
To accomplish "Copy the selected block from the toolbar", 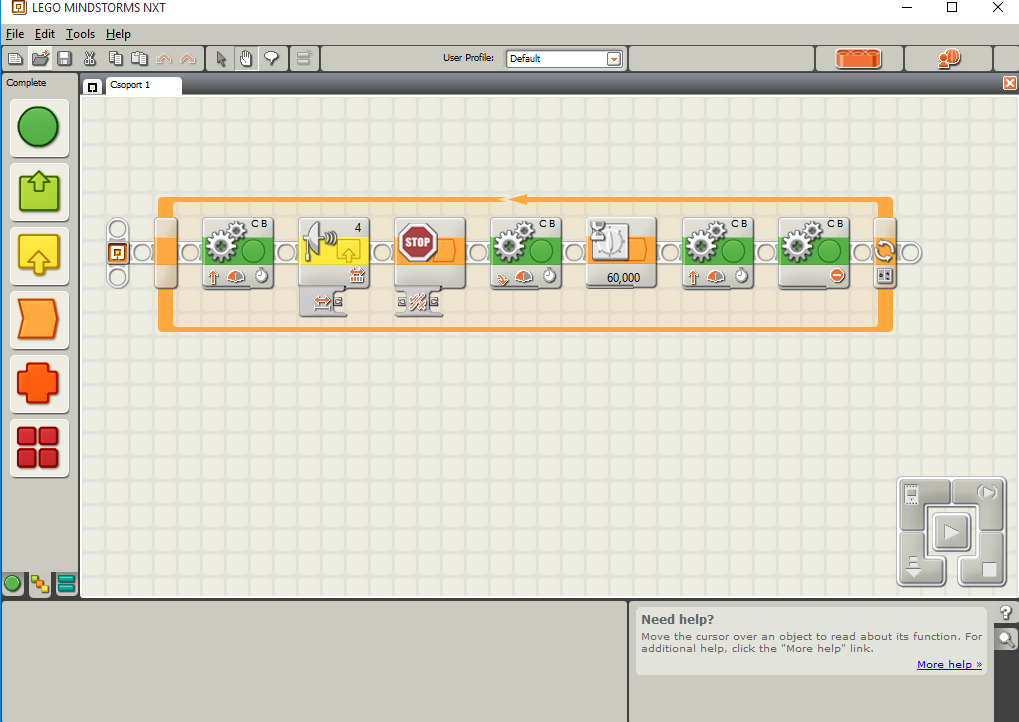I will coord(115,58).
